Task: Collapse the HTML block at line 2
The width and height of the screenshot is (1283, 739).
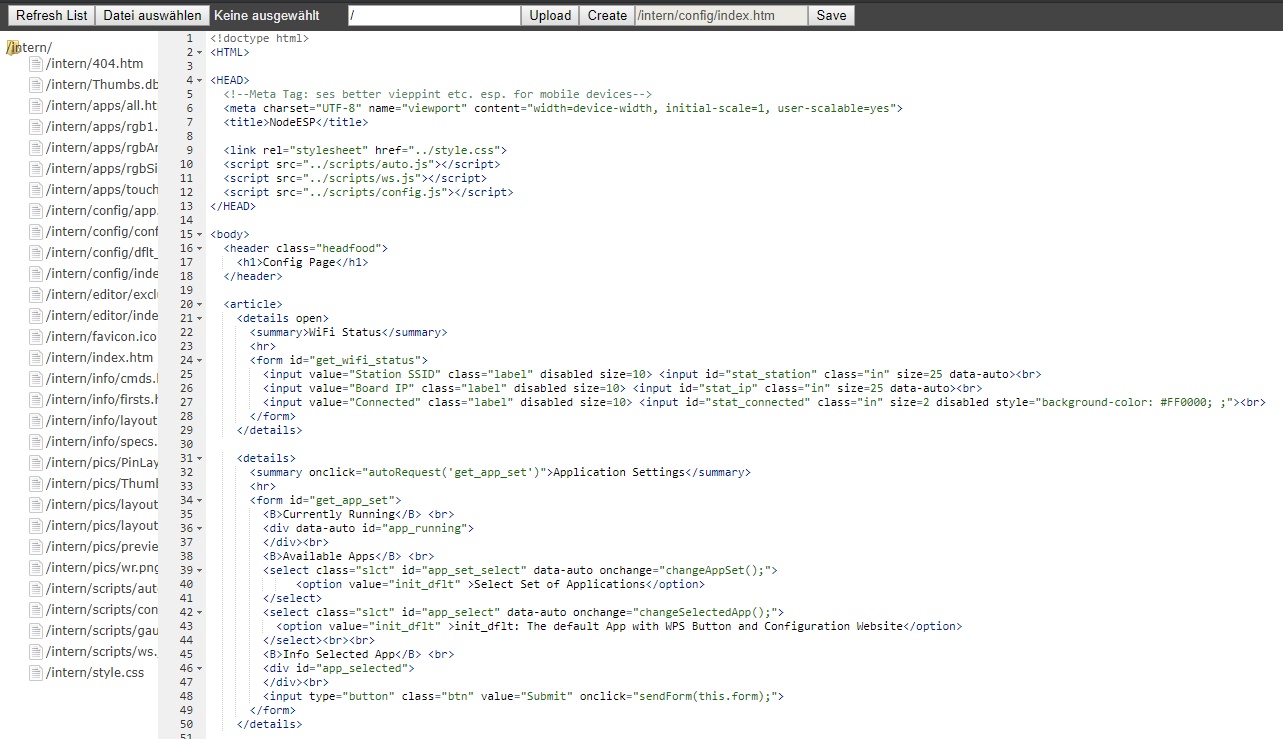Action: click(x=199, y=52)
